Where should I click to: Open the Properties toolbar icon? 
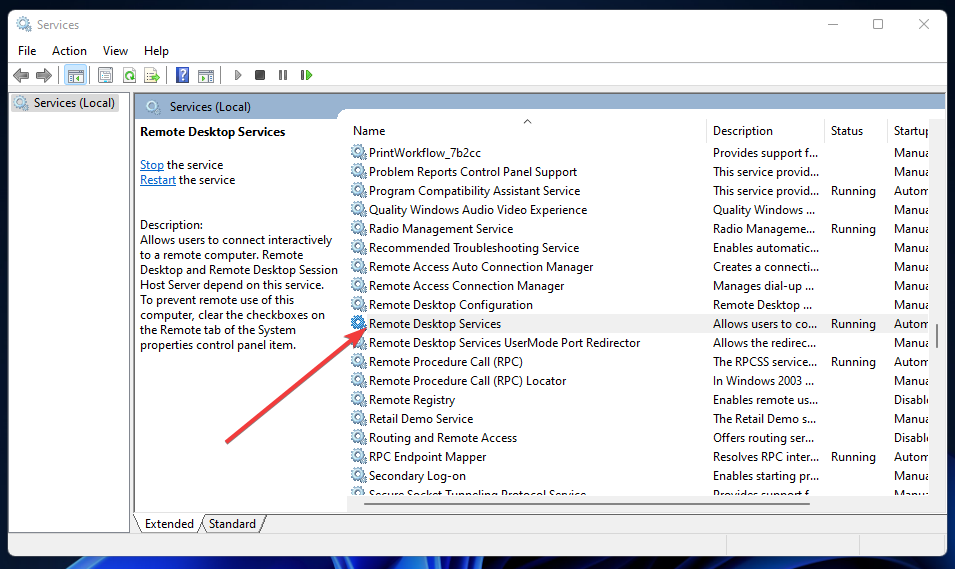pos(106,75)
